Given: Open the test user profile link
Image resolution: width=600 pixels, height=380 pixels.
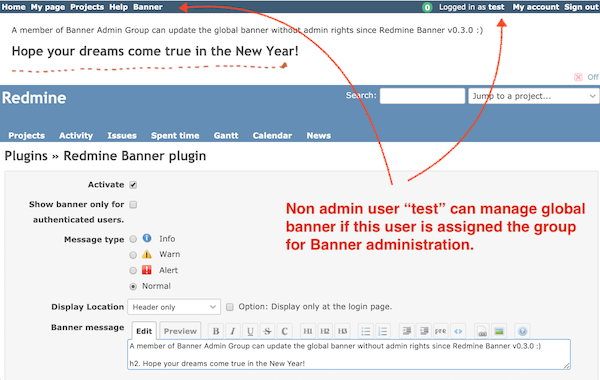Looking at the screenshot, I should (x=496, y=7).
